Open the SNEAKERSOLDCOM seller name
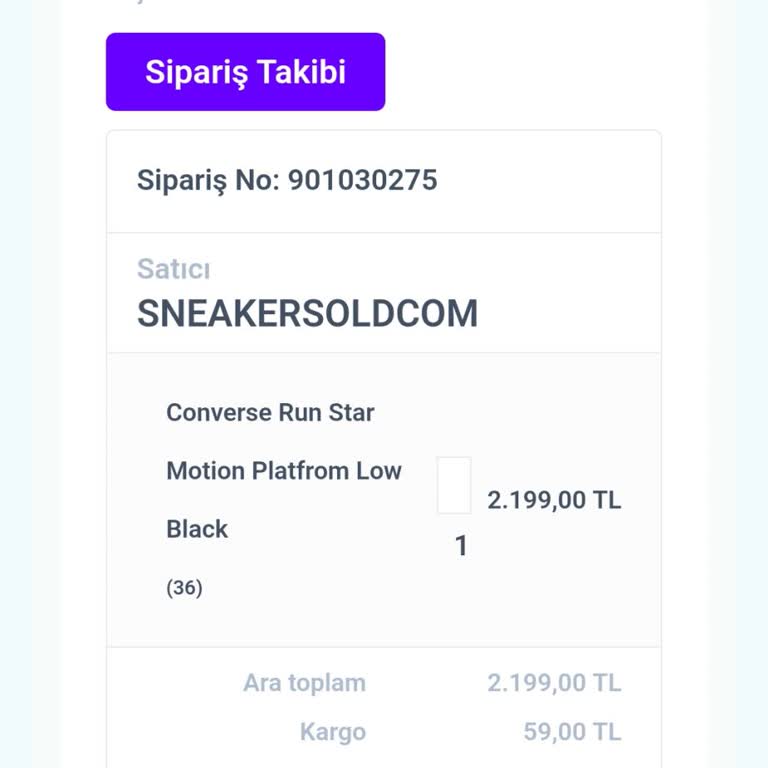The image size is (768, 768). click(x=307, y=314)
